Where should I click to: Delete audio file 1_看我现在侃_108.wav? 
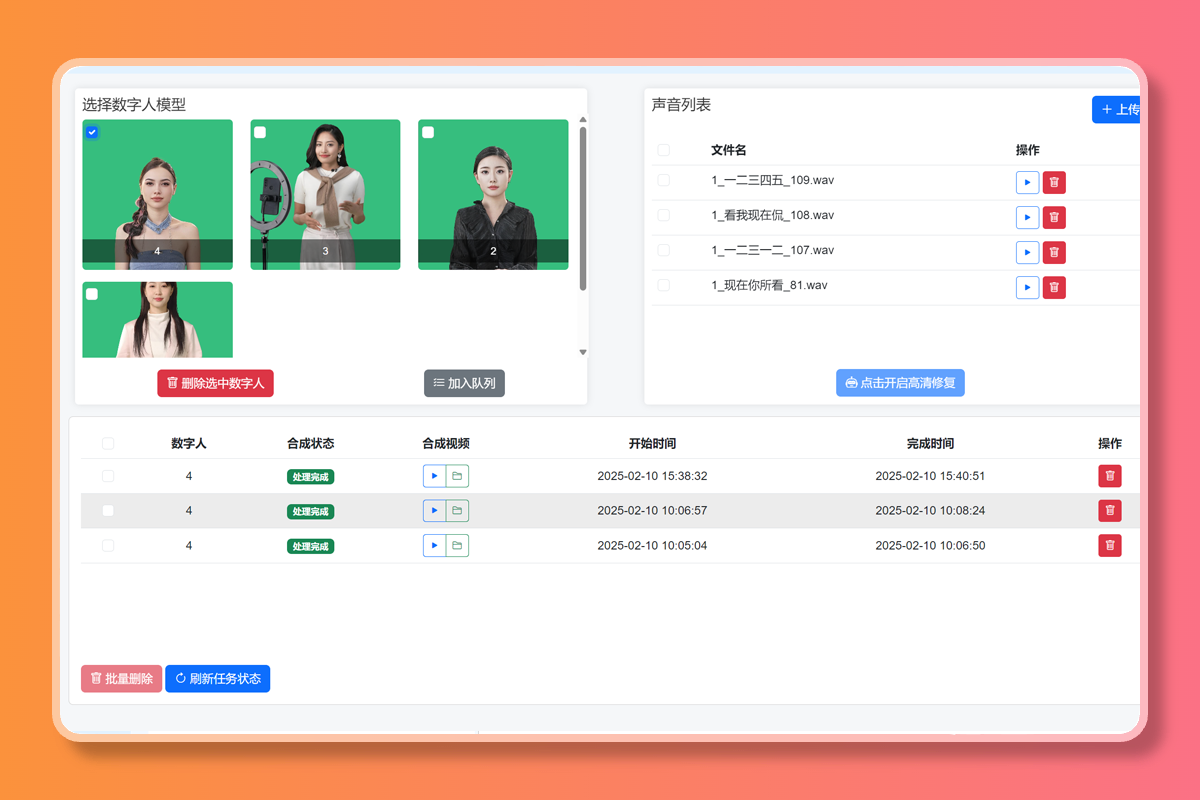point(1054,217)
